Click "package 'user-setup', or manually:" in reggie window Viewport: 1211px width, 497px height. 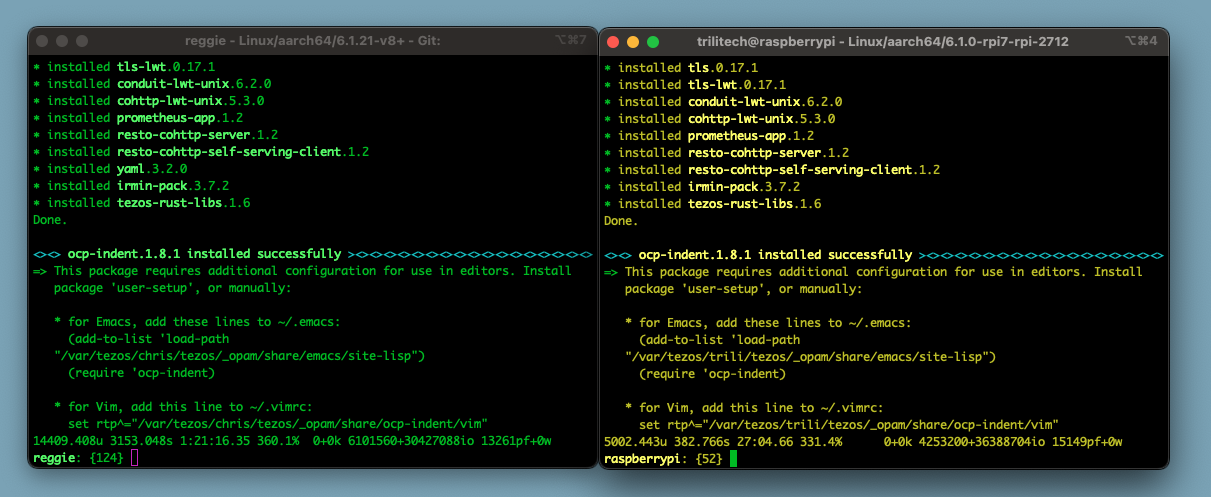pyautogui.click(x=173, y=288)
